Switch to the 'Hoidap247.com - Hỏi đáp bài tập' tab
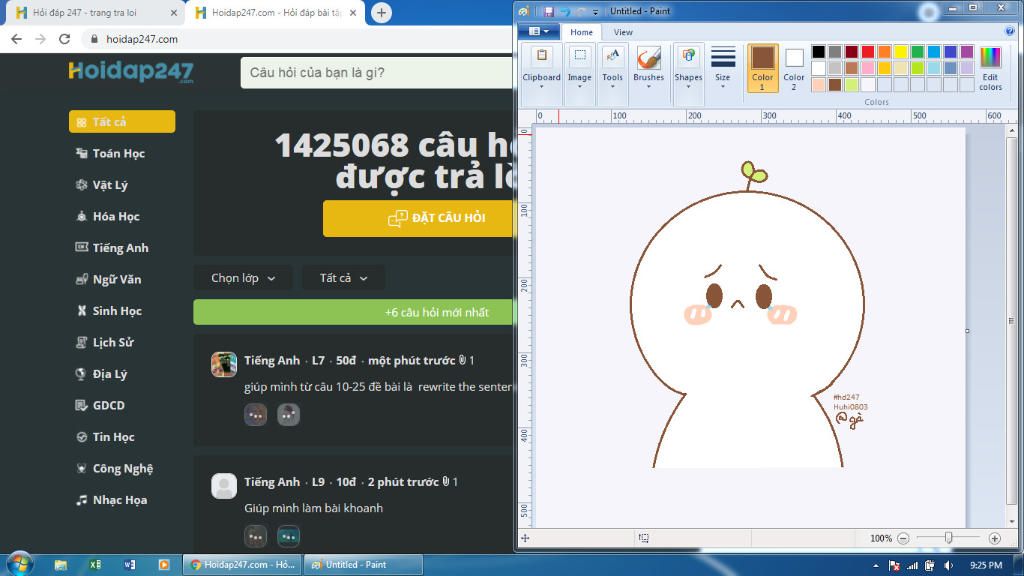This screenshot has width=1024, height=576. [x=276, y=13]
